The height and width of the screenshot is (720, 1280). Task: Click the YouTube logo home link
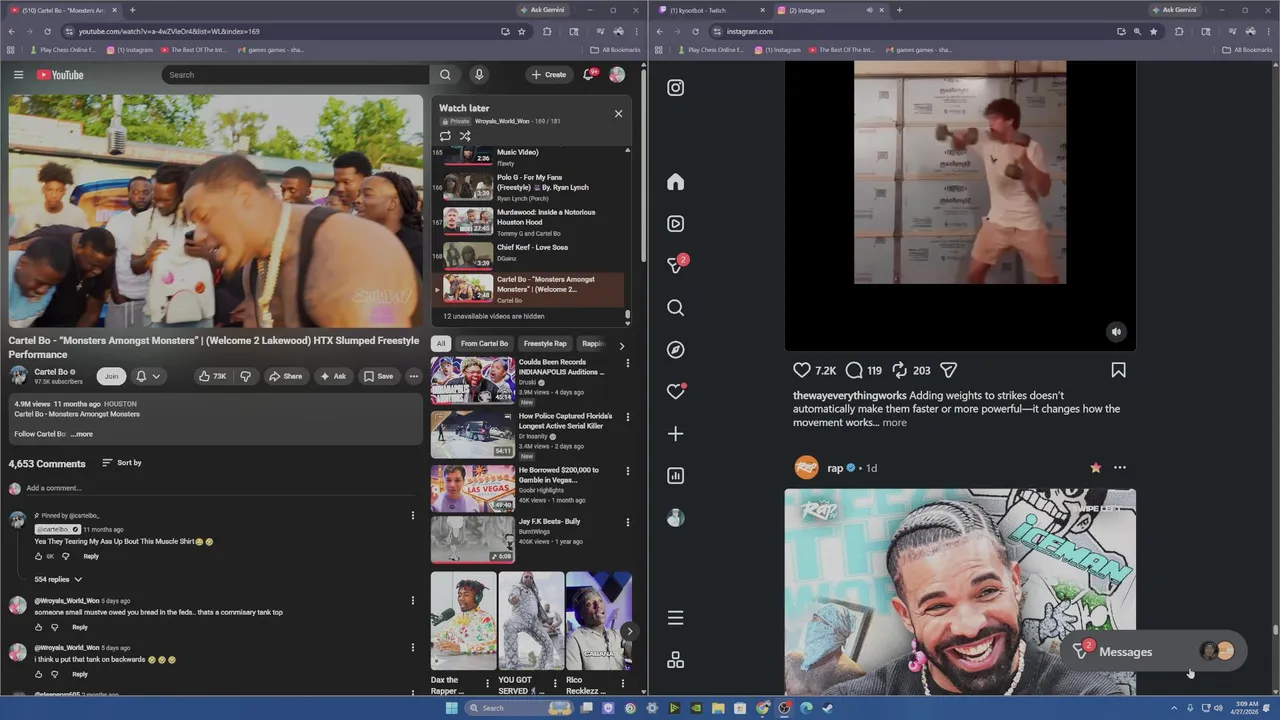(x=60, y=75)
